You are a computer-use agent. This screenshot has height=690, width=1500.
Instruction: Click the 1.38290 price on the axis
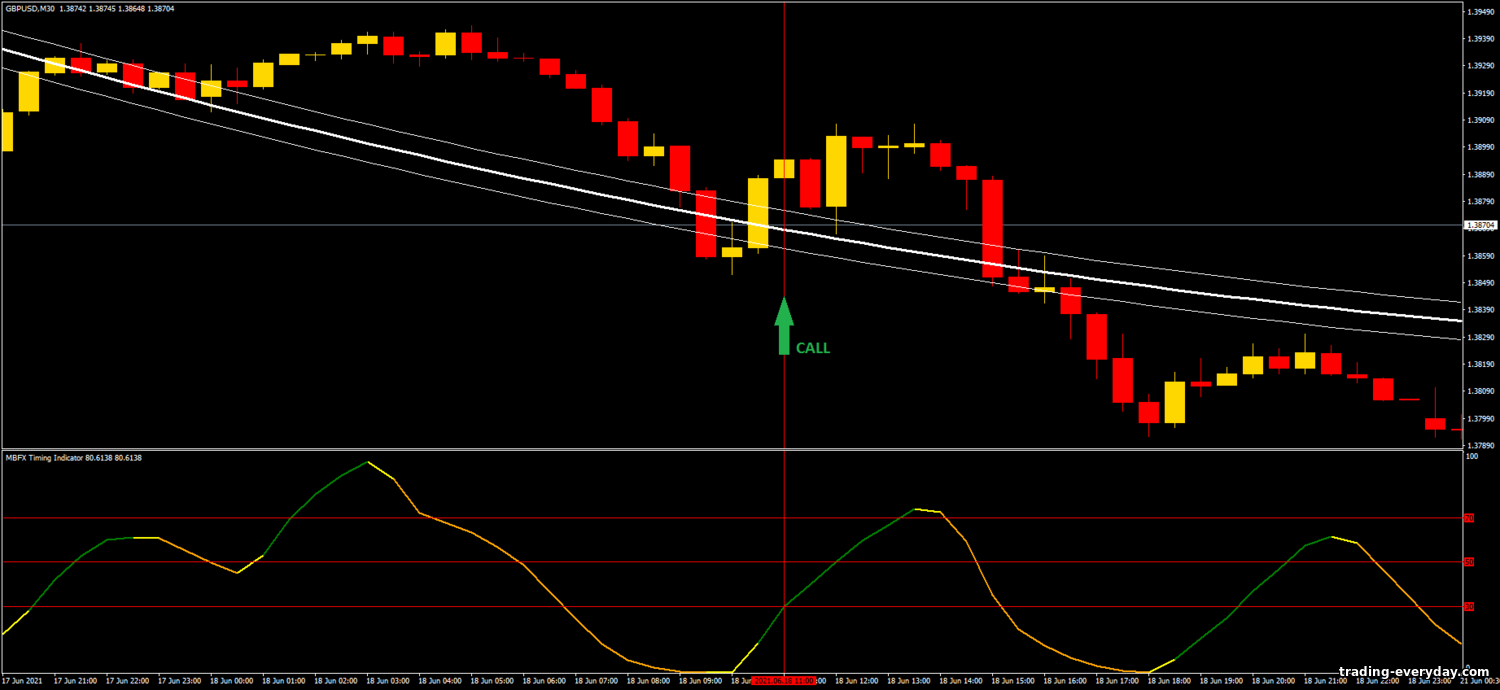tap(1480, 337)
